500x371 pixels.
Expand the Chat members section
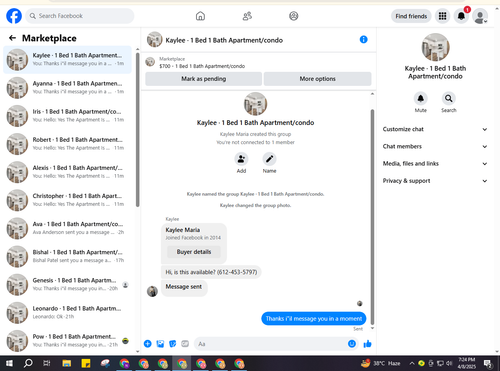(x=435, y=146)
